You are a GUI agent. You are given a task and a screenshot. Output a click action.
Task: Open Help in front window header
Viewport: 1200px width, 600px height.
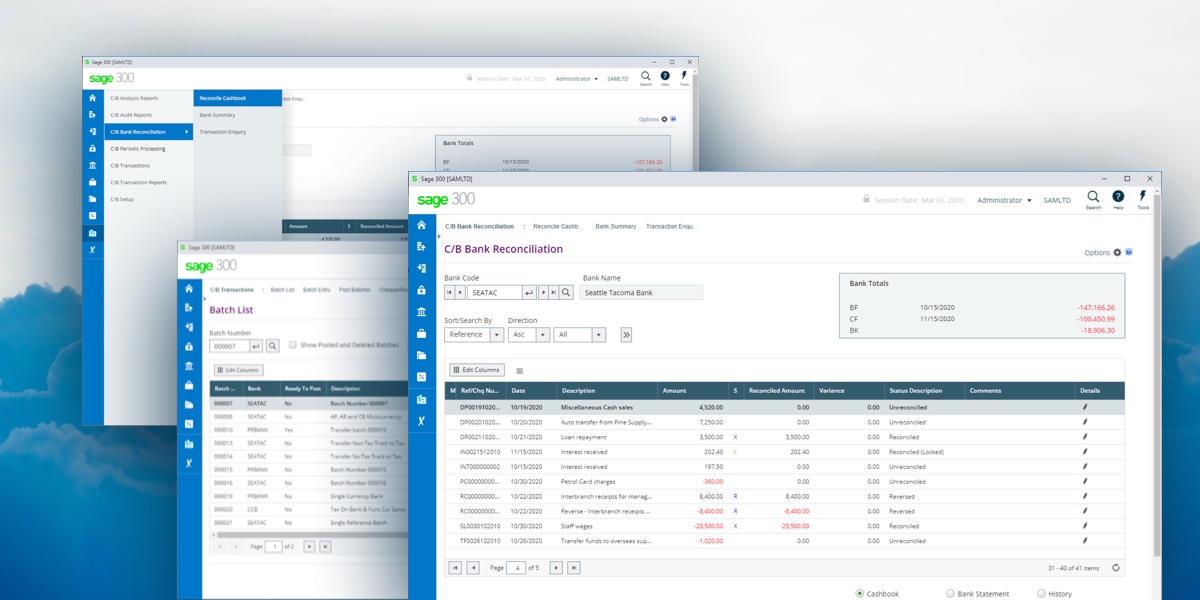click(1118, 199)
